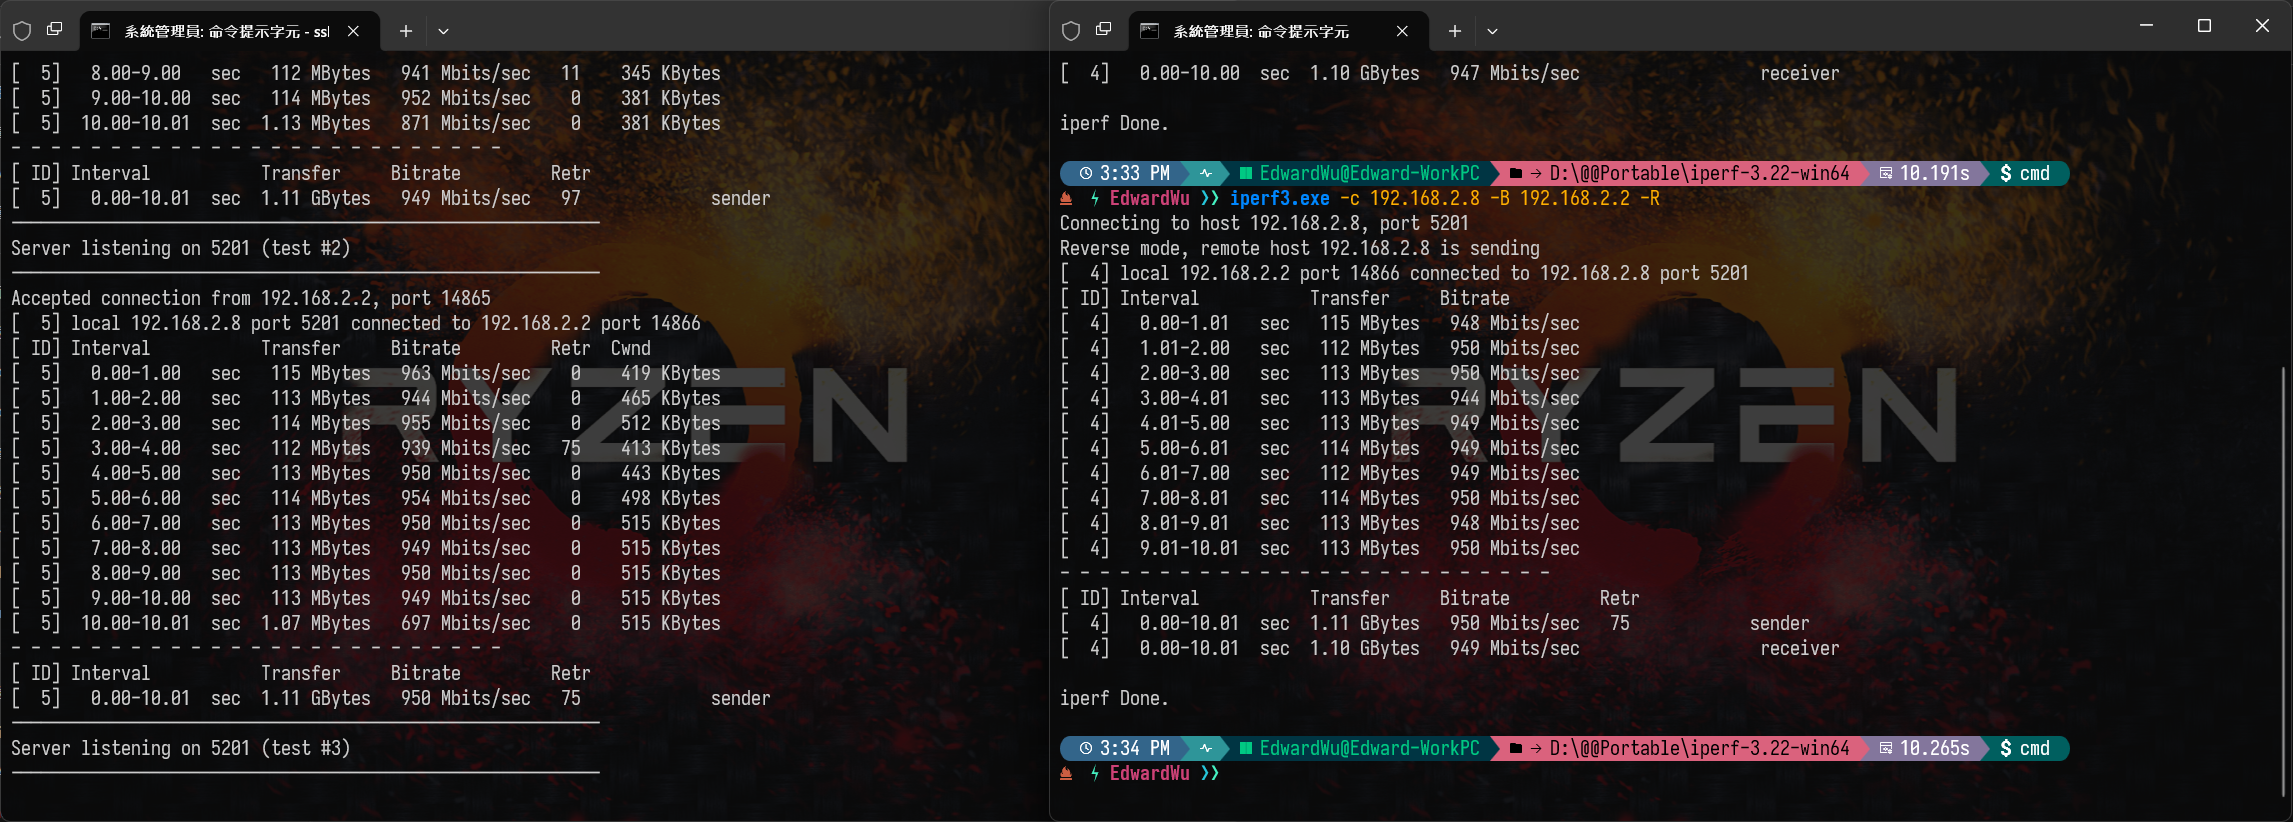2293x822 pixels.
Task: Click the '498 KBytes' Cwnd value
Action: (671, 498)
